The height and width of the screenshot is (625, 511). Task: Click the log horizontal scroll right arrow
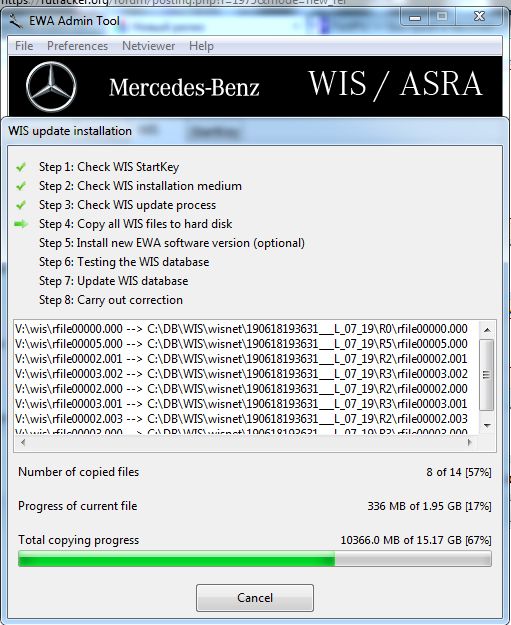470,442
